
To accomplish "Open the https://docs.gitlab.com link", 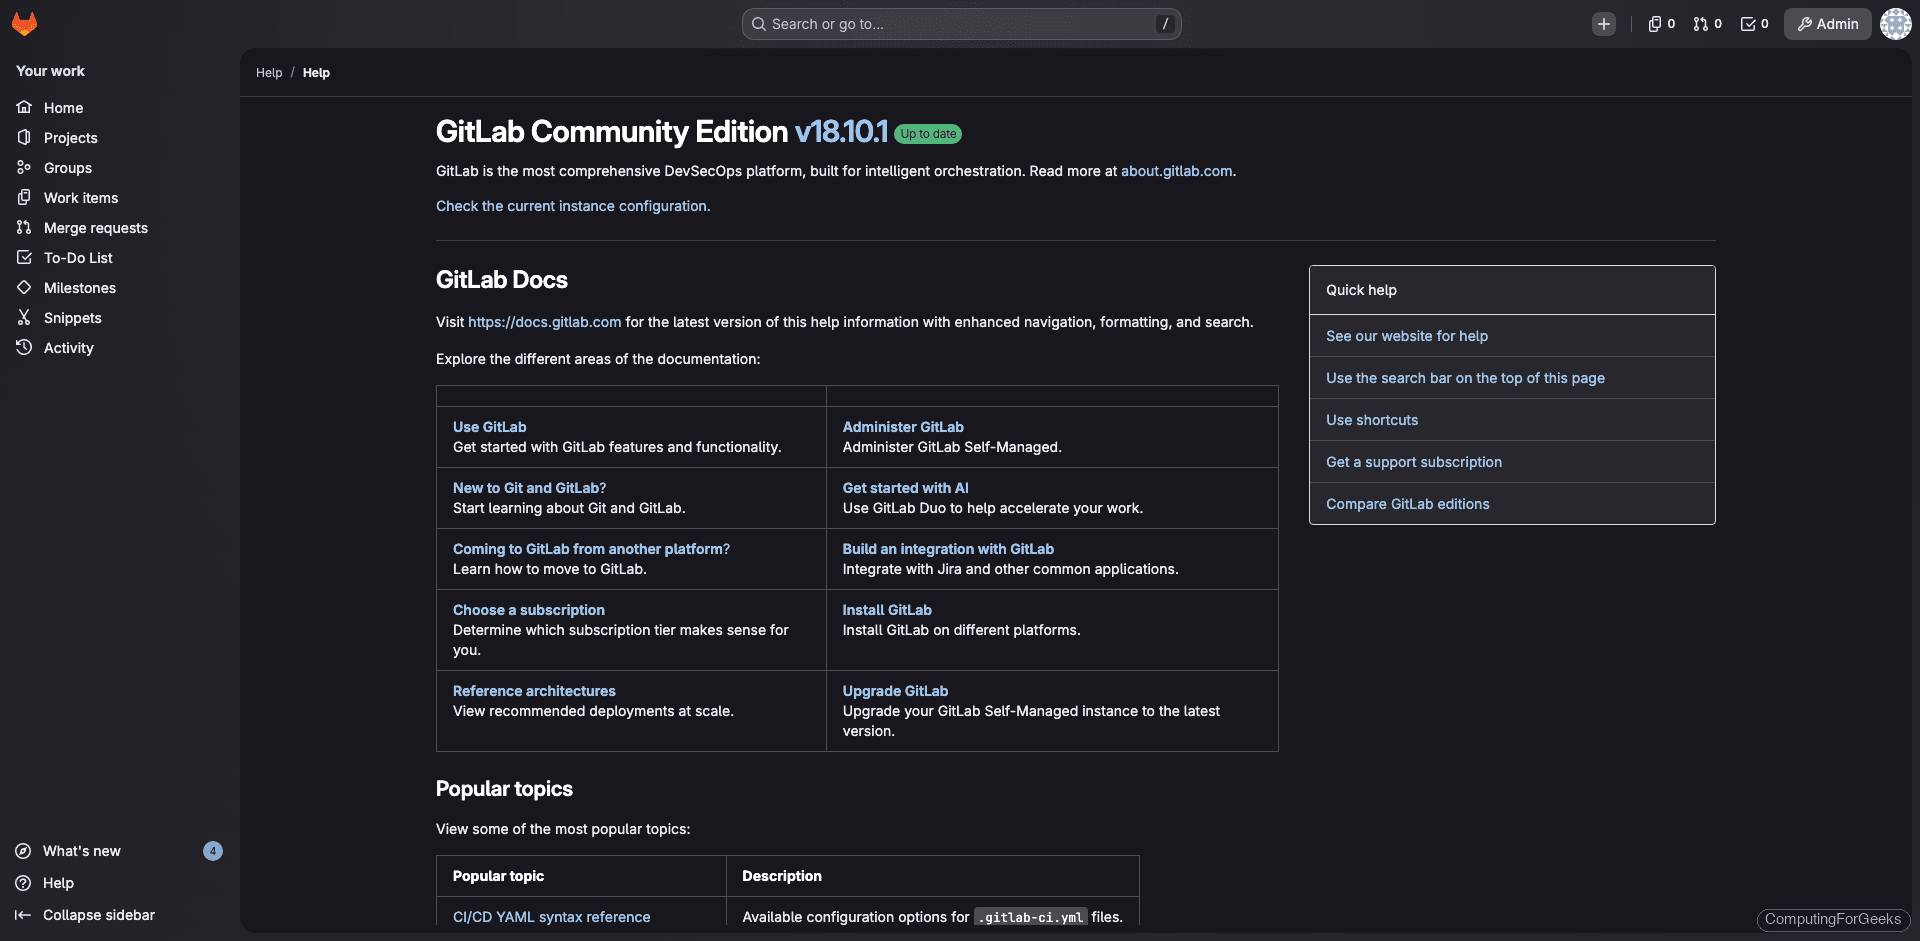I will click(x=544, y=322).
